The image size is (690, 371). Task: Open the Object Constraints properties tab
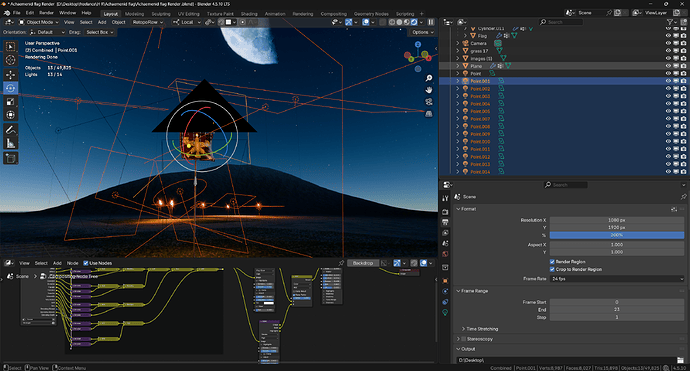[445, 302]
